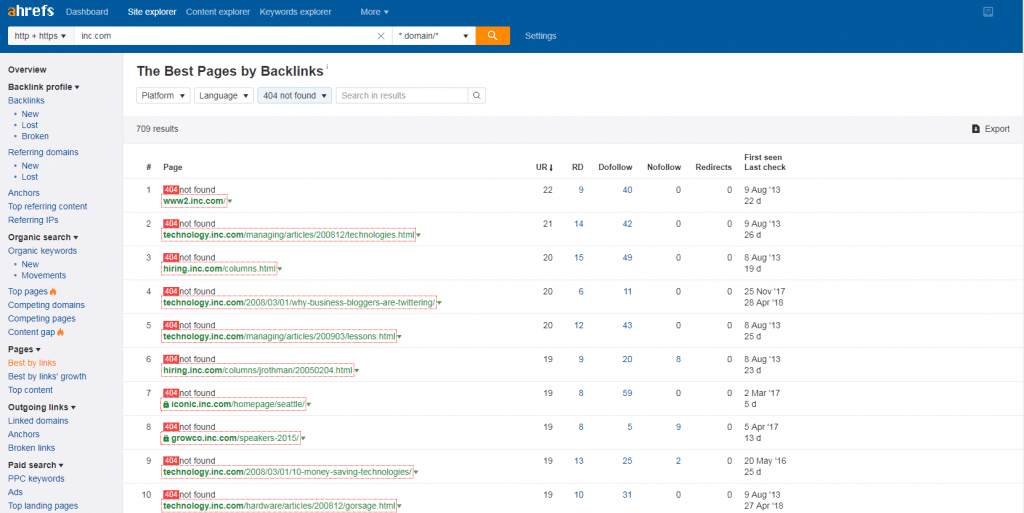Click the Export button

click(x=991, y=129)
